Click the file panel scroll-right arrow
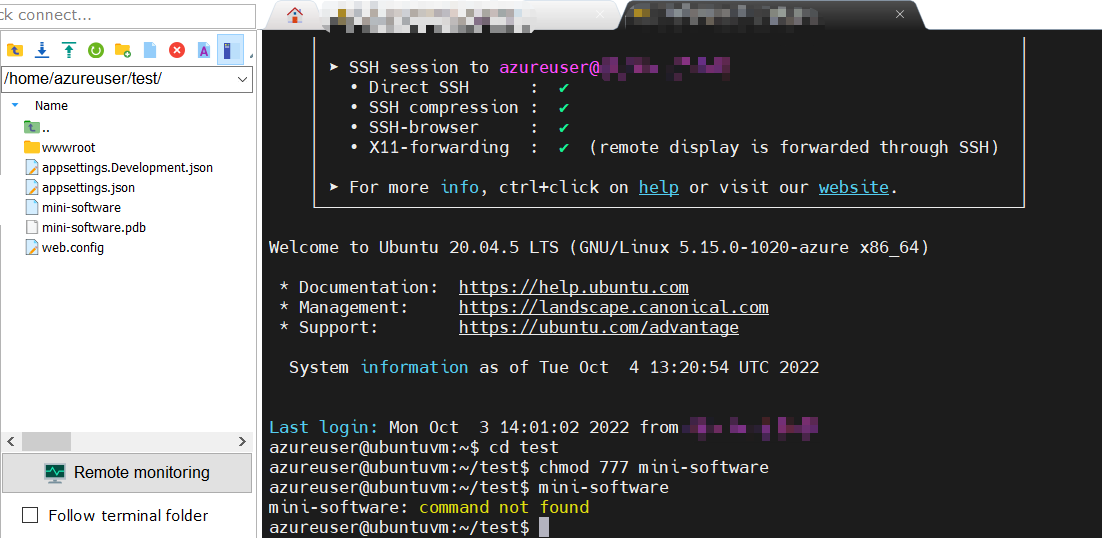The height and width of the screenshot is (538, 1102). click(242, 442)
